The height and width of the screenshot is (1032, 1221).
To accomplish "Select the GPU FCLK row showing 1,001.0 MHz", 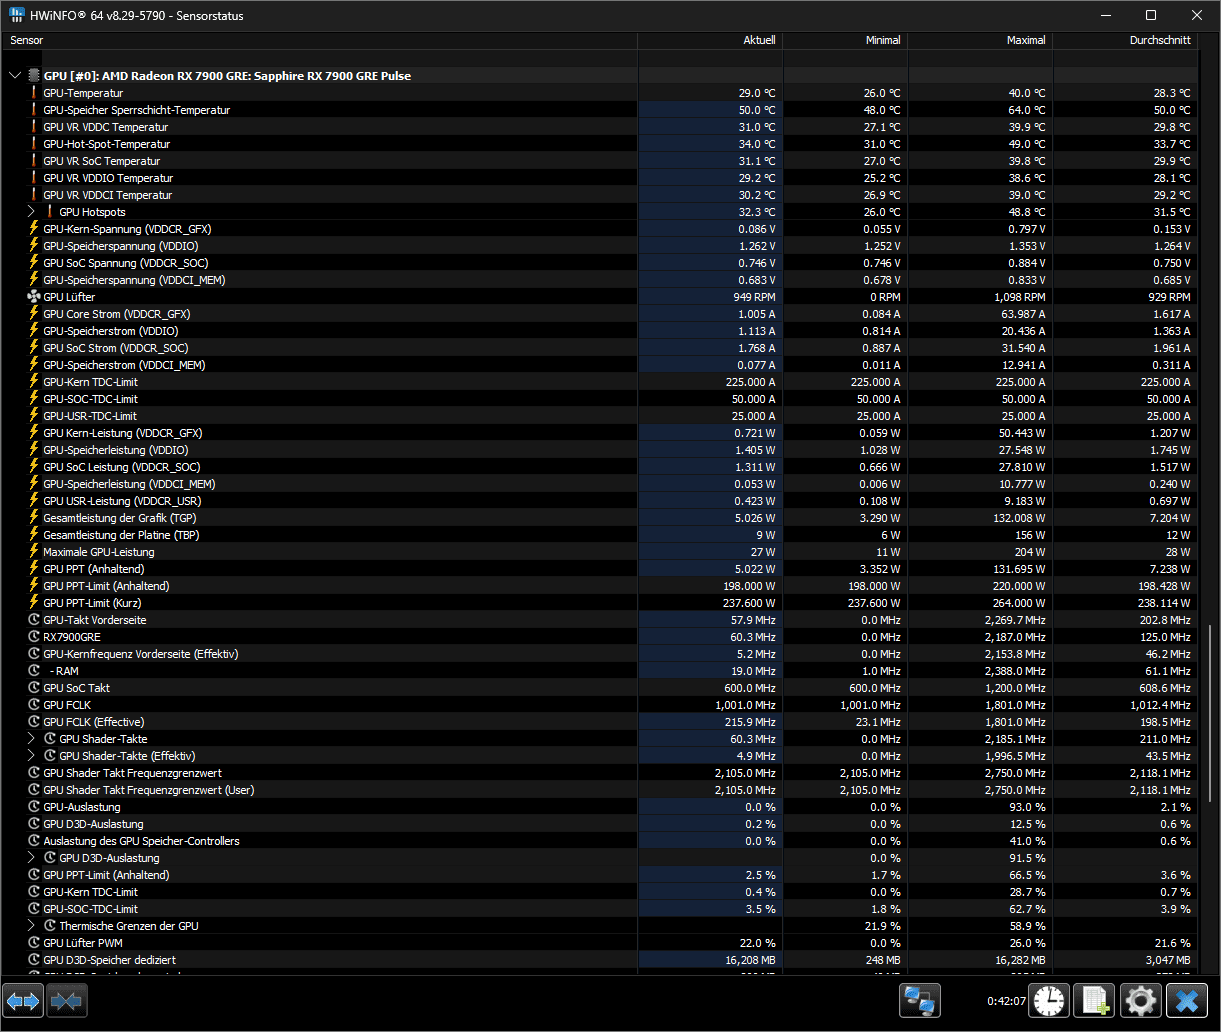I will (600, 705).
